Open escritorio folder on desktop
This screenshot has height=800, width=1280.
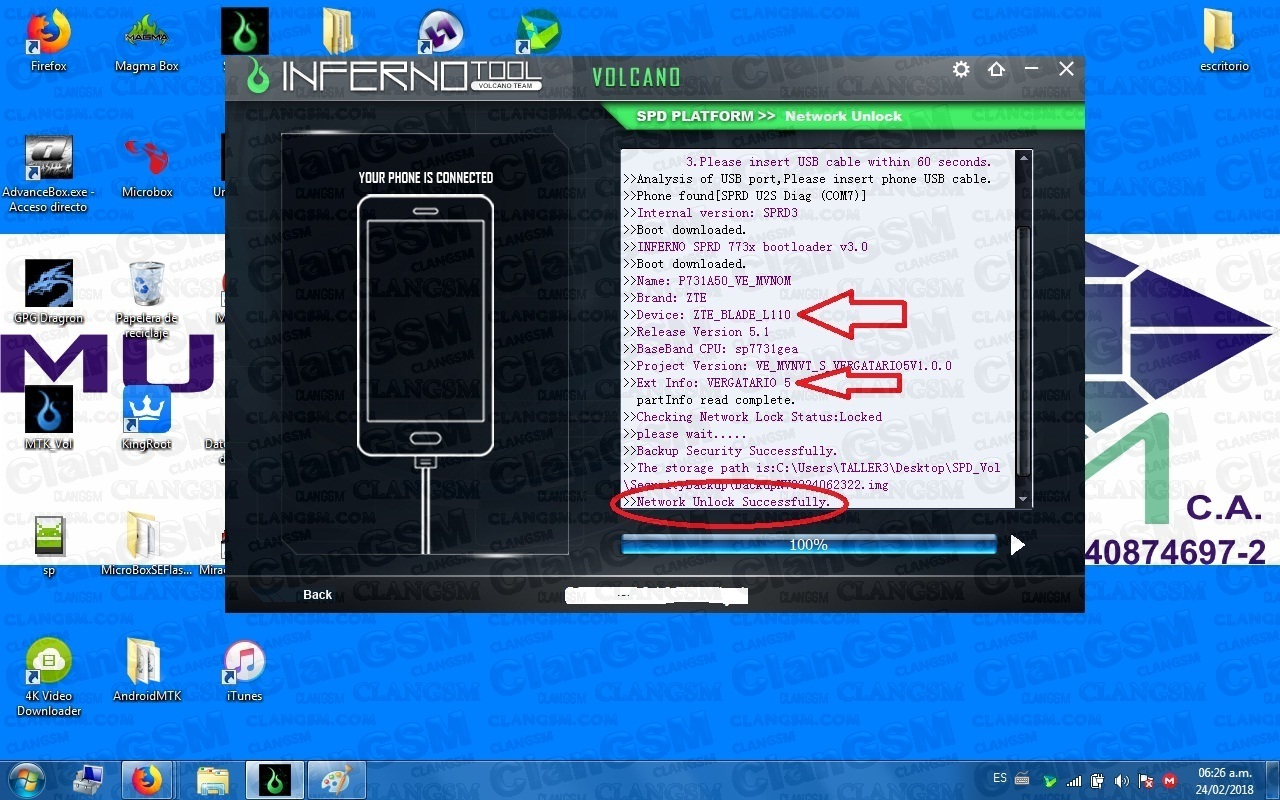pos(1224,41)
